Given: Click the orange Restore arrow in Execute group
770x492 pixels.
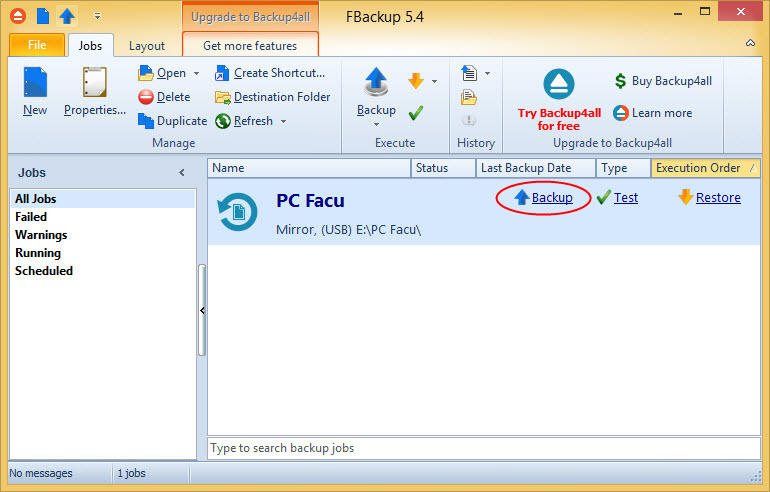Looking at the screenshot, I should pos(416,81).
